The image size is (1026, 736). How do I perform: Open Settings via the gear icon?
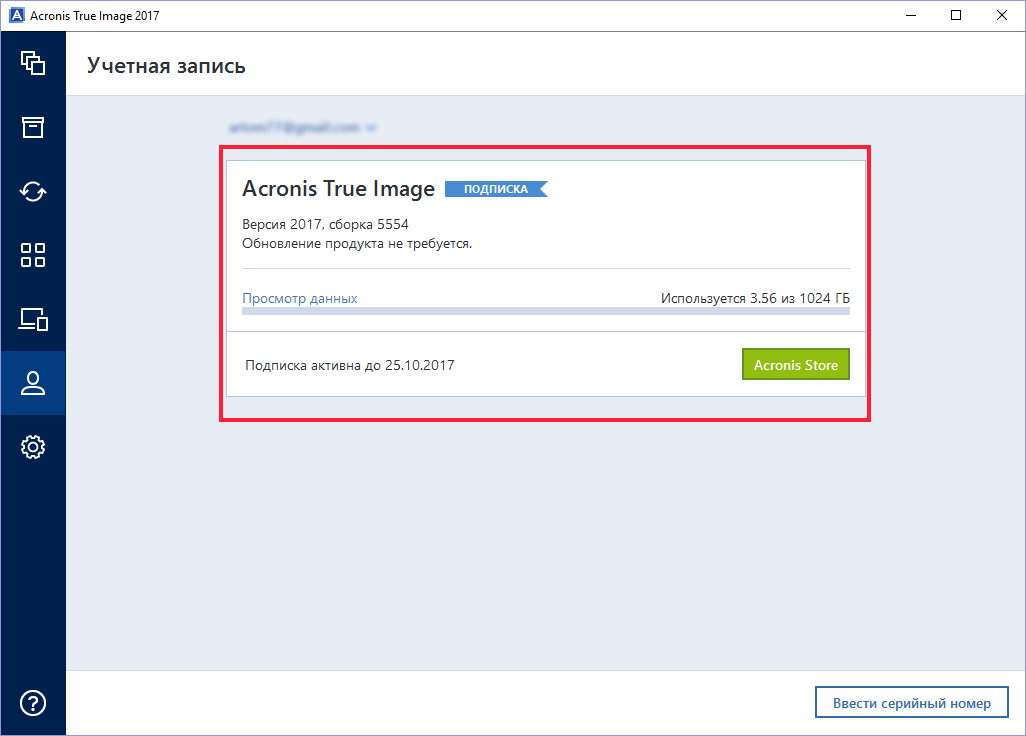tap(33, 447)
